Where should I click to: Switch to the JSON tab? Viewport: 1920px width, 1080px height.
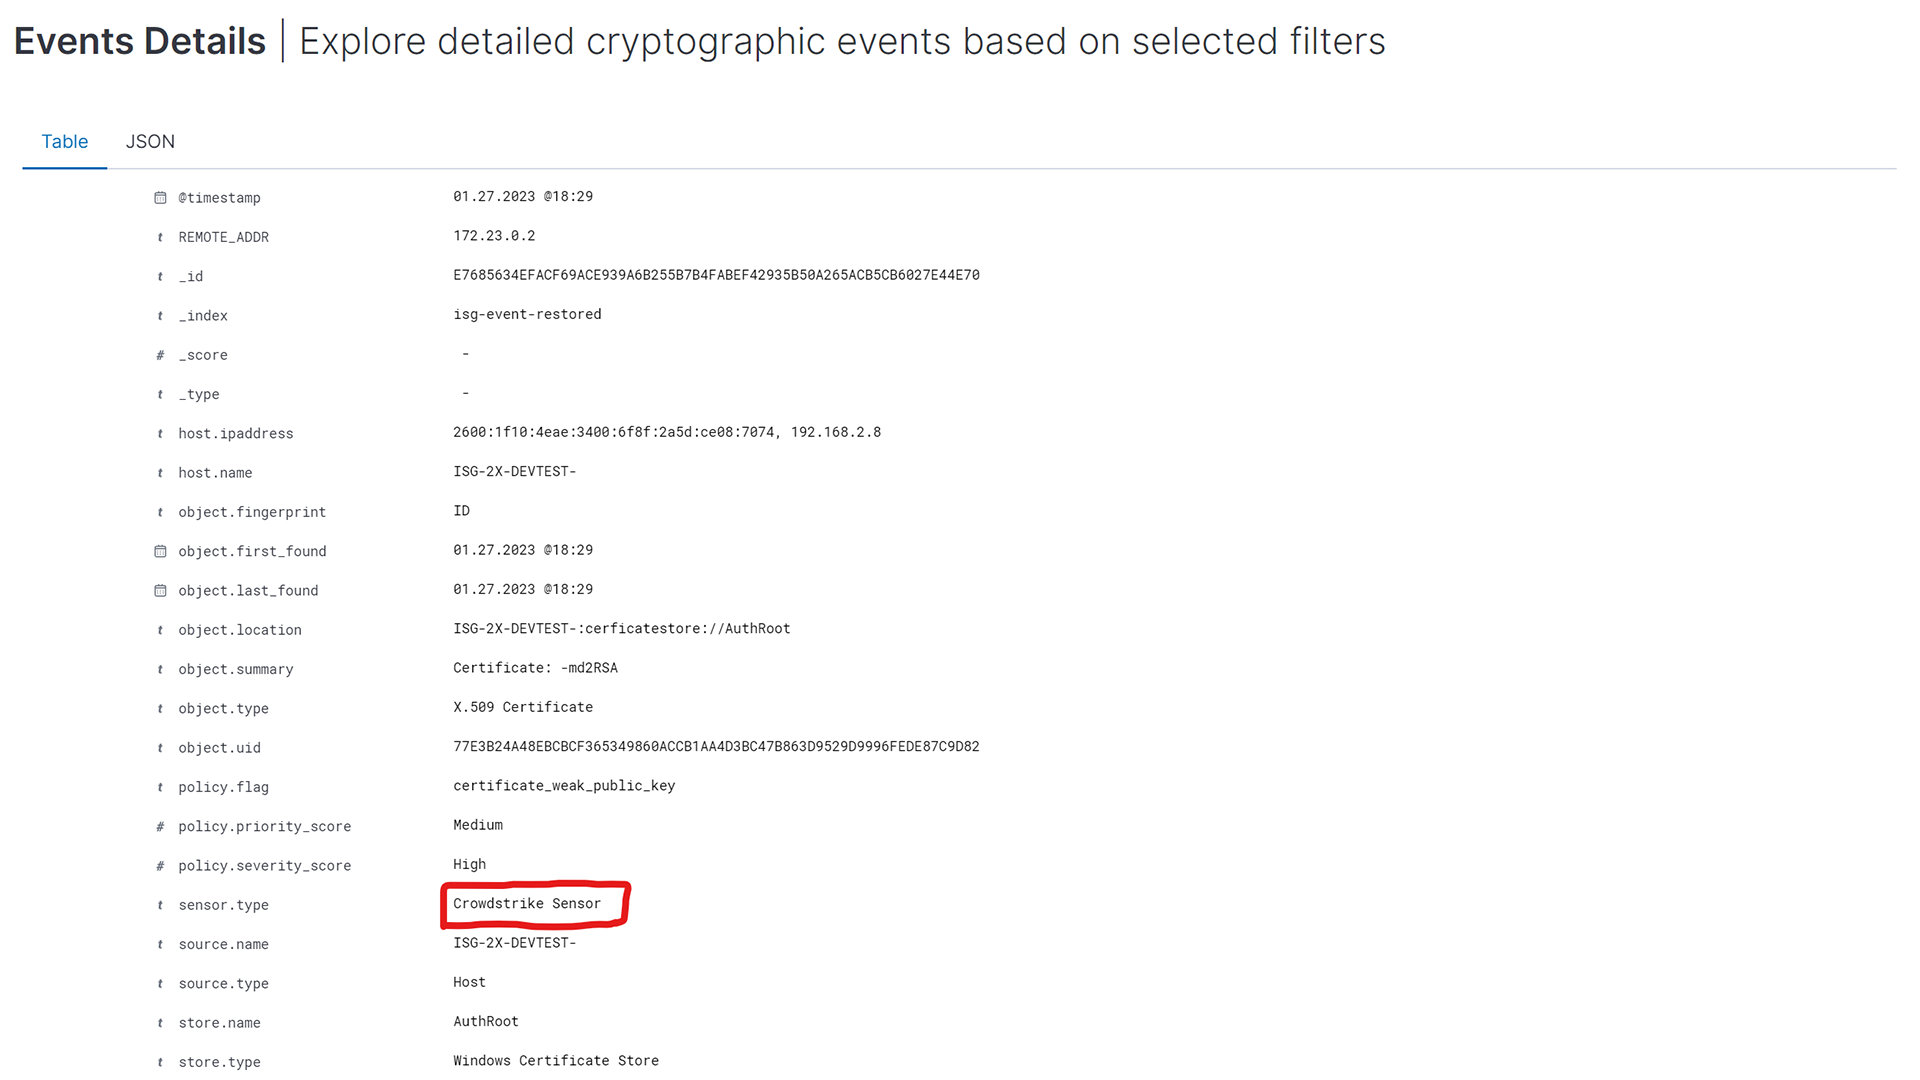click(x=150, y=142)
